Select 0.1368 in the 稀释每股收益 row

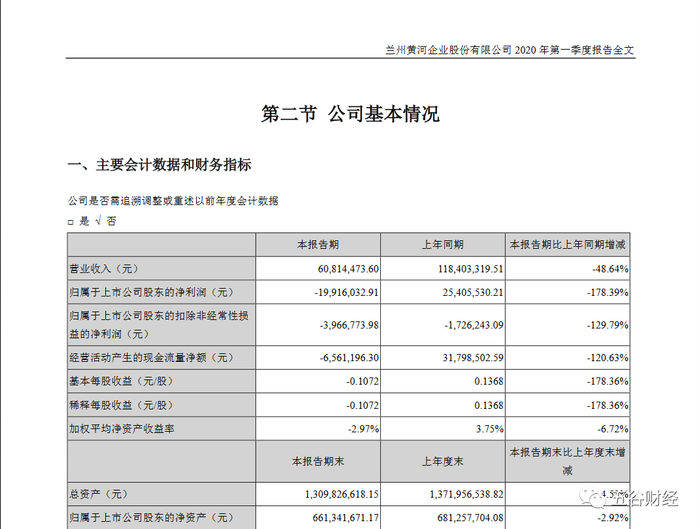[x=489, y=405]
